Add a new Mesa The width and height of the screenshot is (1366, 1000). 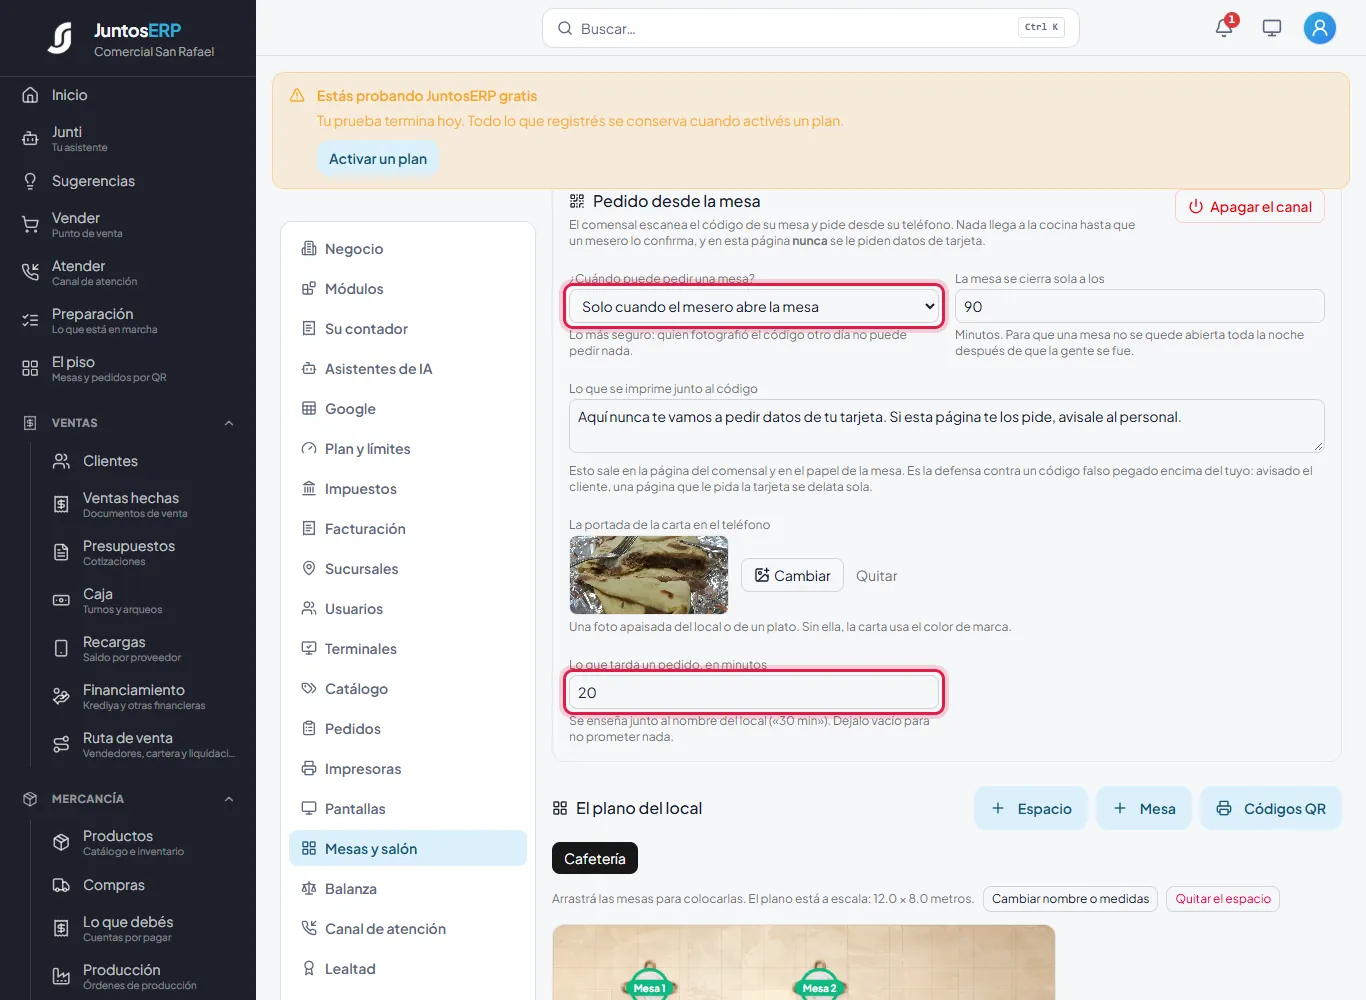click(1144, 809)
